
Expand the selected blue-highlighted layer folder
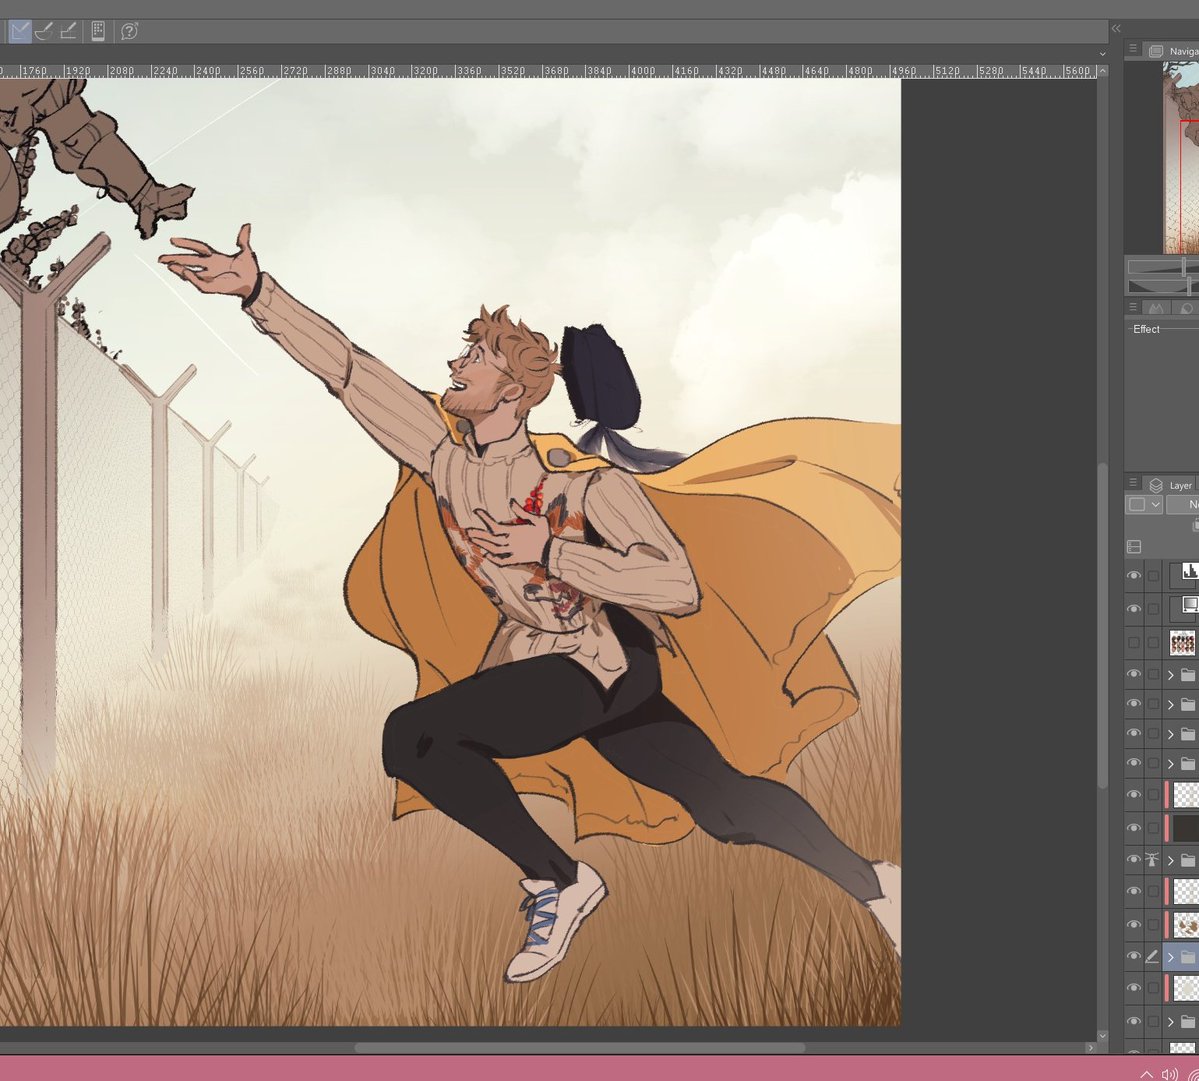coord(1171,957)
